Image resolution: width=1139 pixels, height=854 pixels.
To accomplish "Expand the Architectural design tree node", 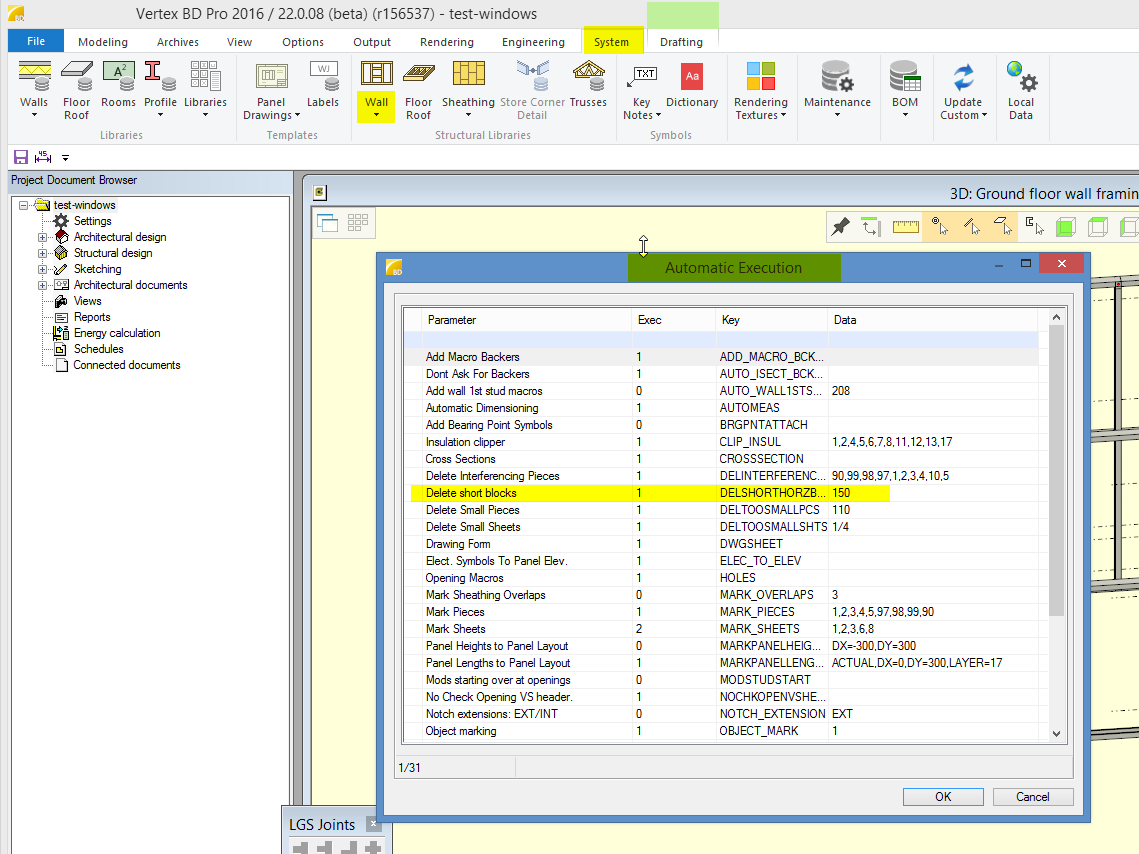I will [42, 237].
